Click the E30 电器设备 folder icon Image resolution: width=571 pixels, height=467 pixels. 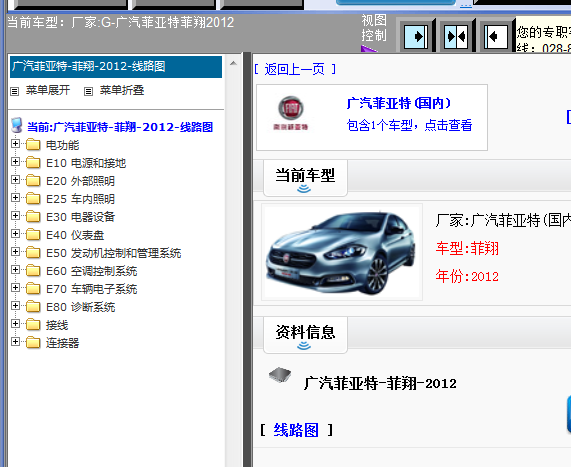click(x=33, y=216)
